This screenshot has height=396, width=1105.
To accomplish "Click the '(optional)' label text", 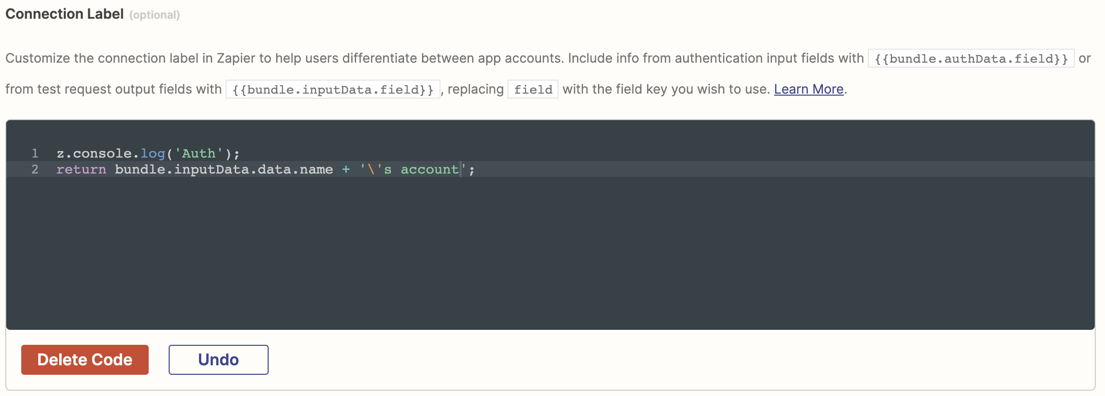I will (154, 15).
